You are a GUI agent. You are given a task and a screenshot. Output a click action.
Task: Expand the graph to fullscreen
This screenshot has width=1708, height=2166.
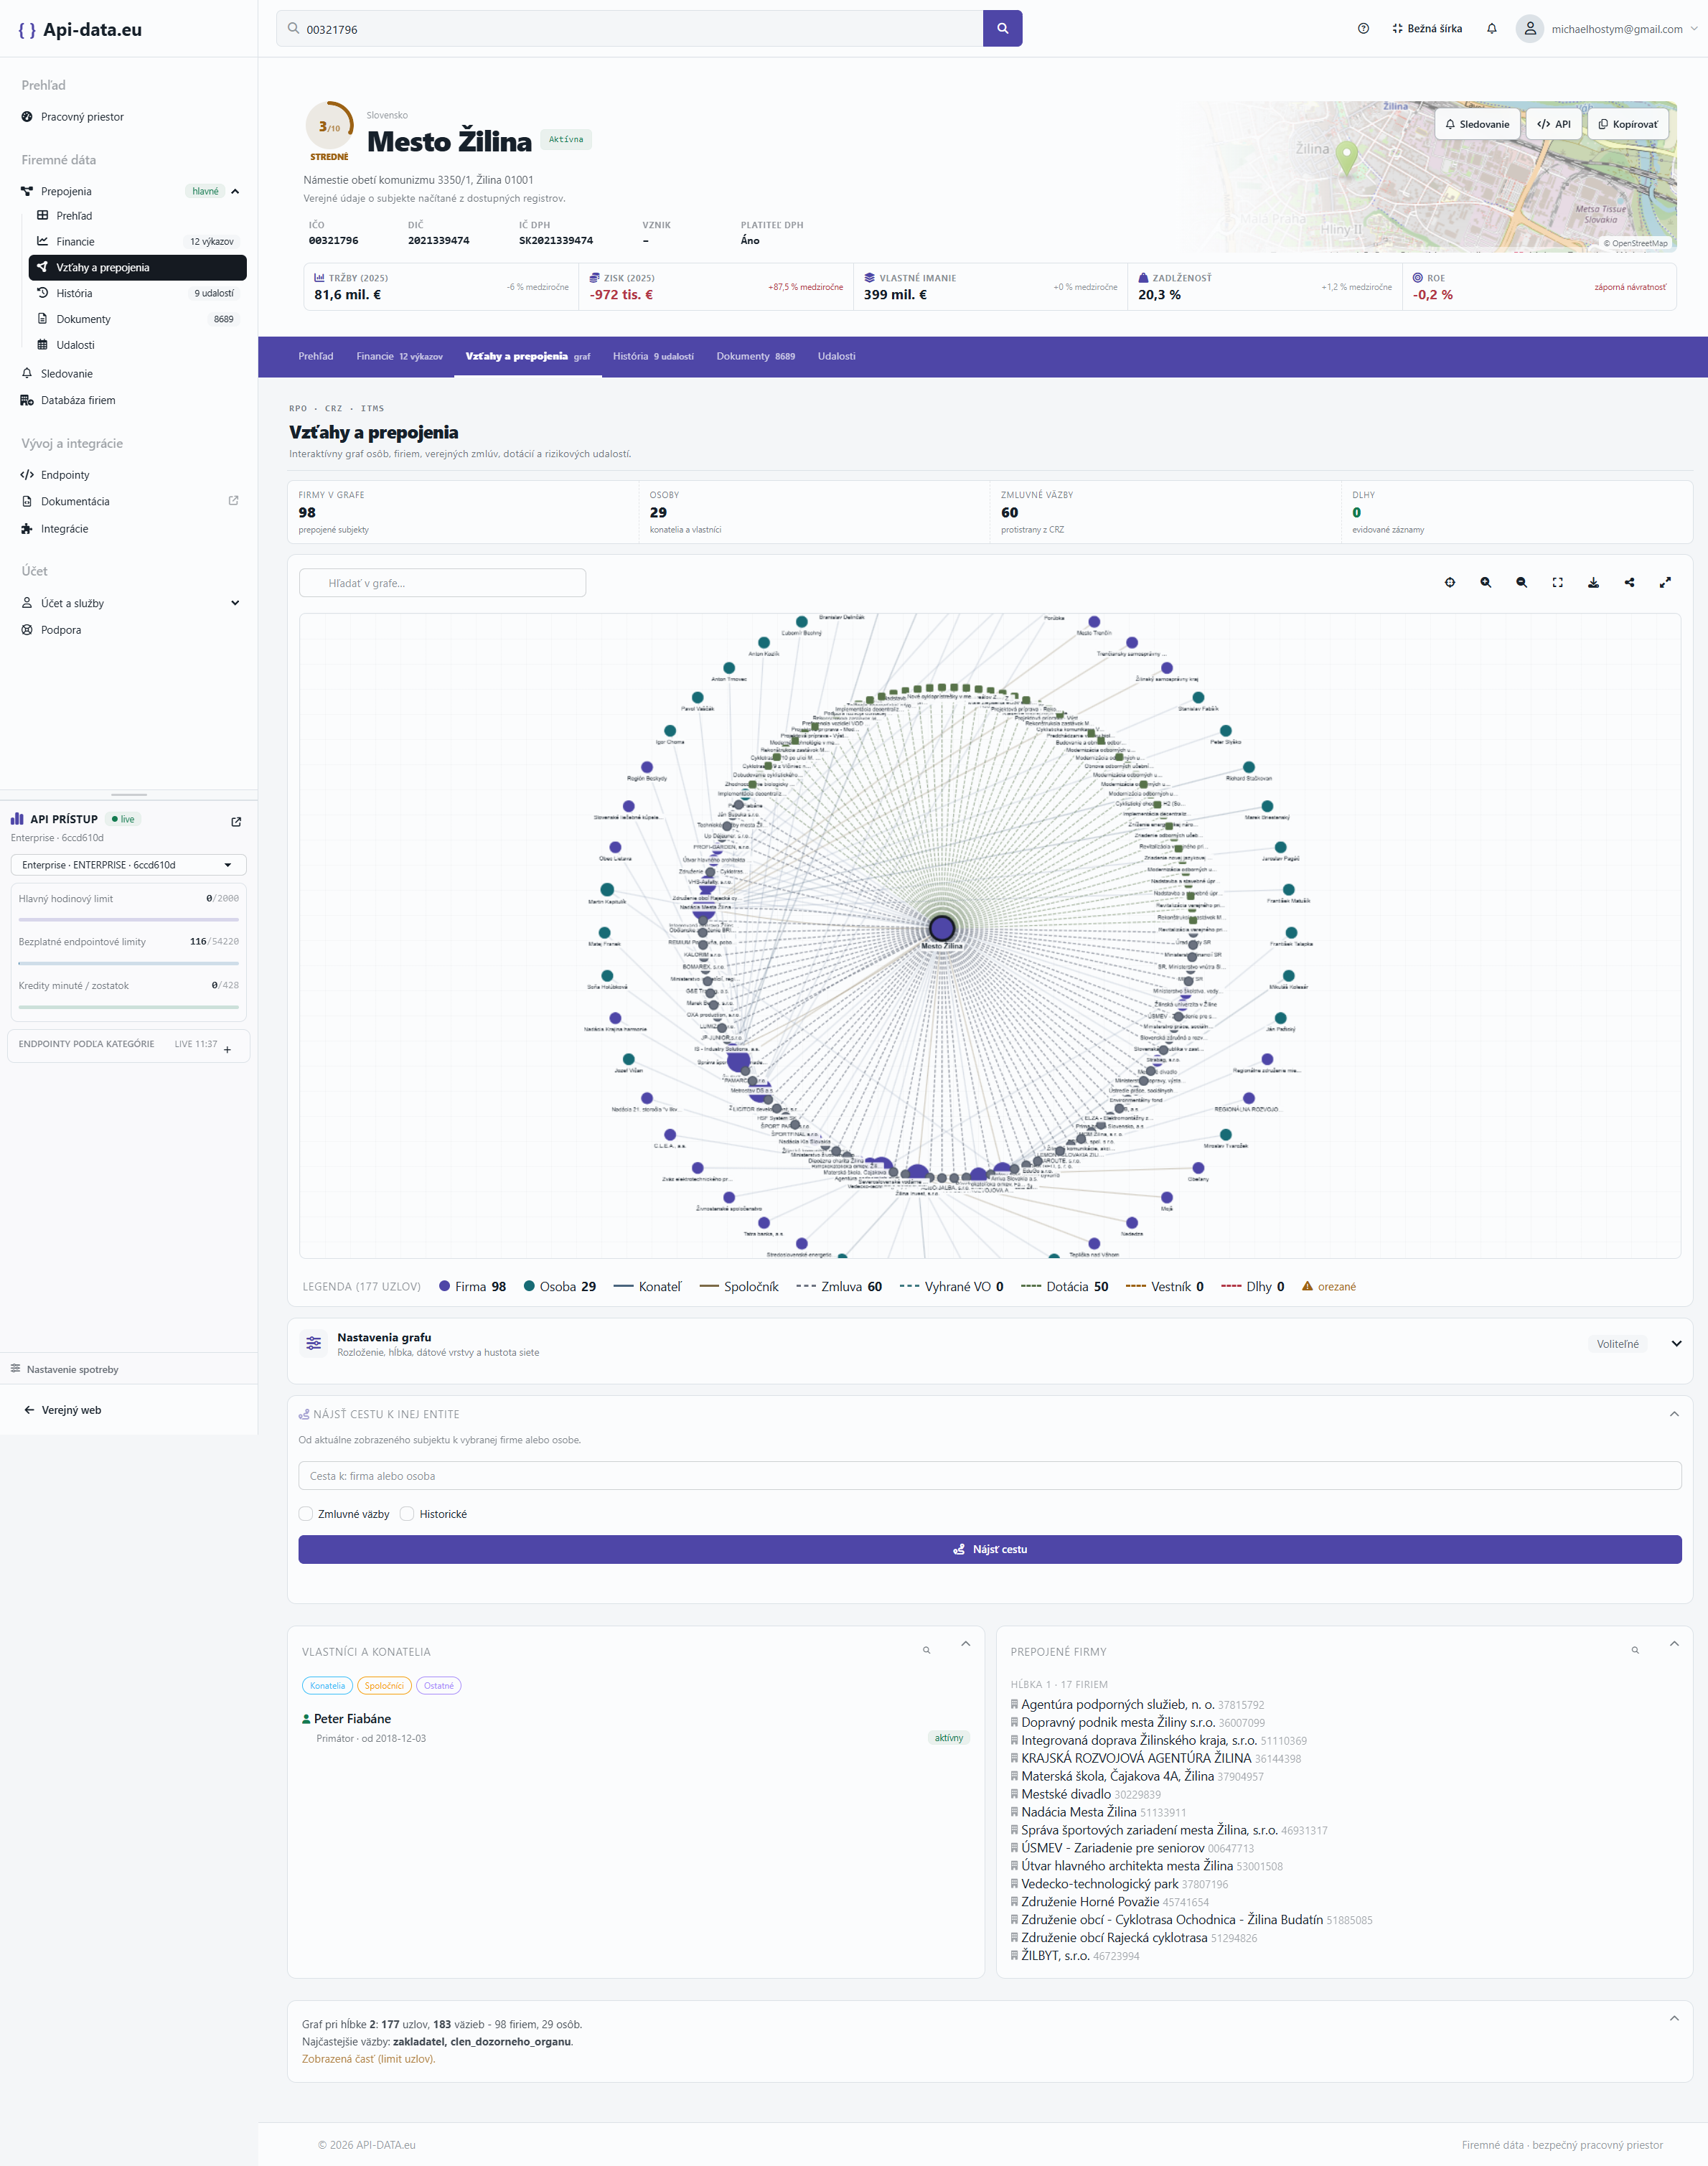[x=1665, y=582]
